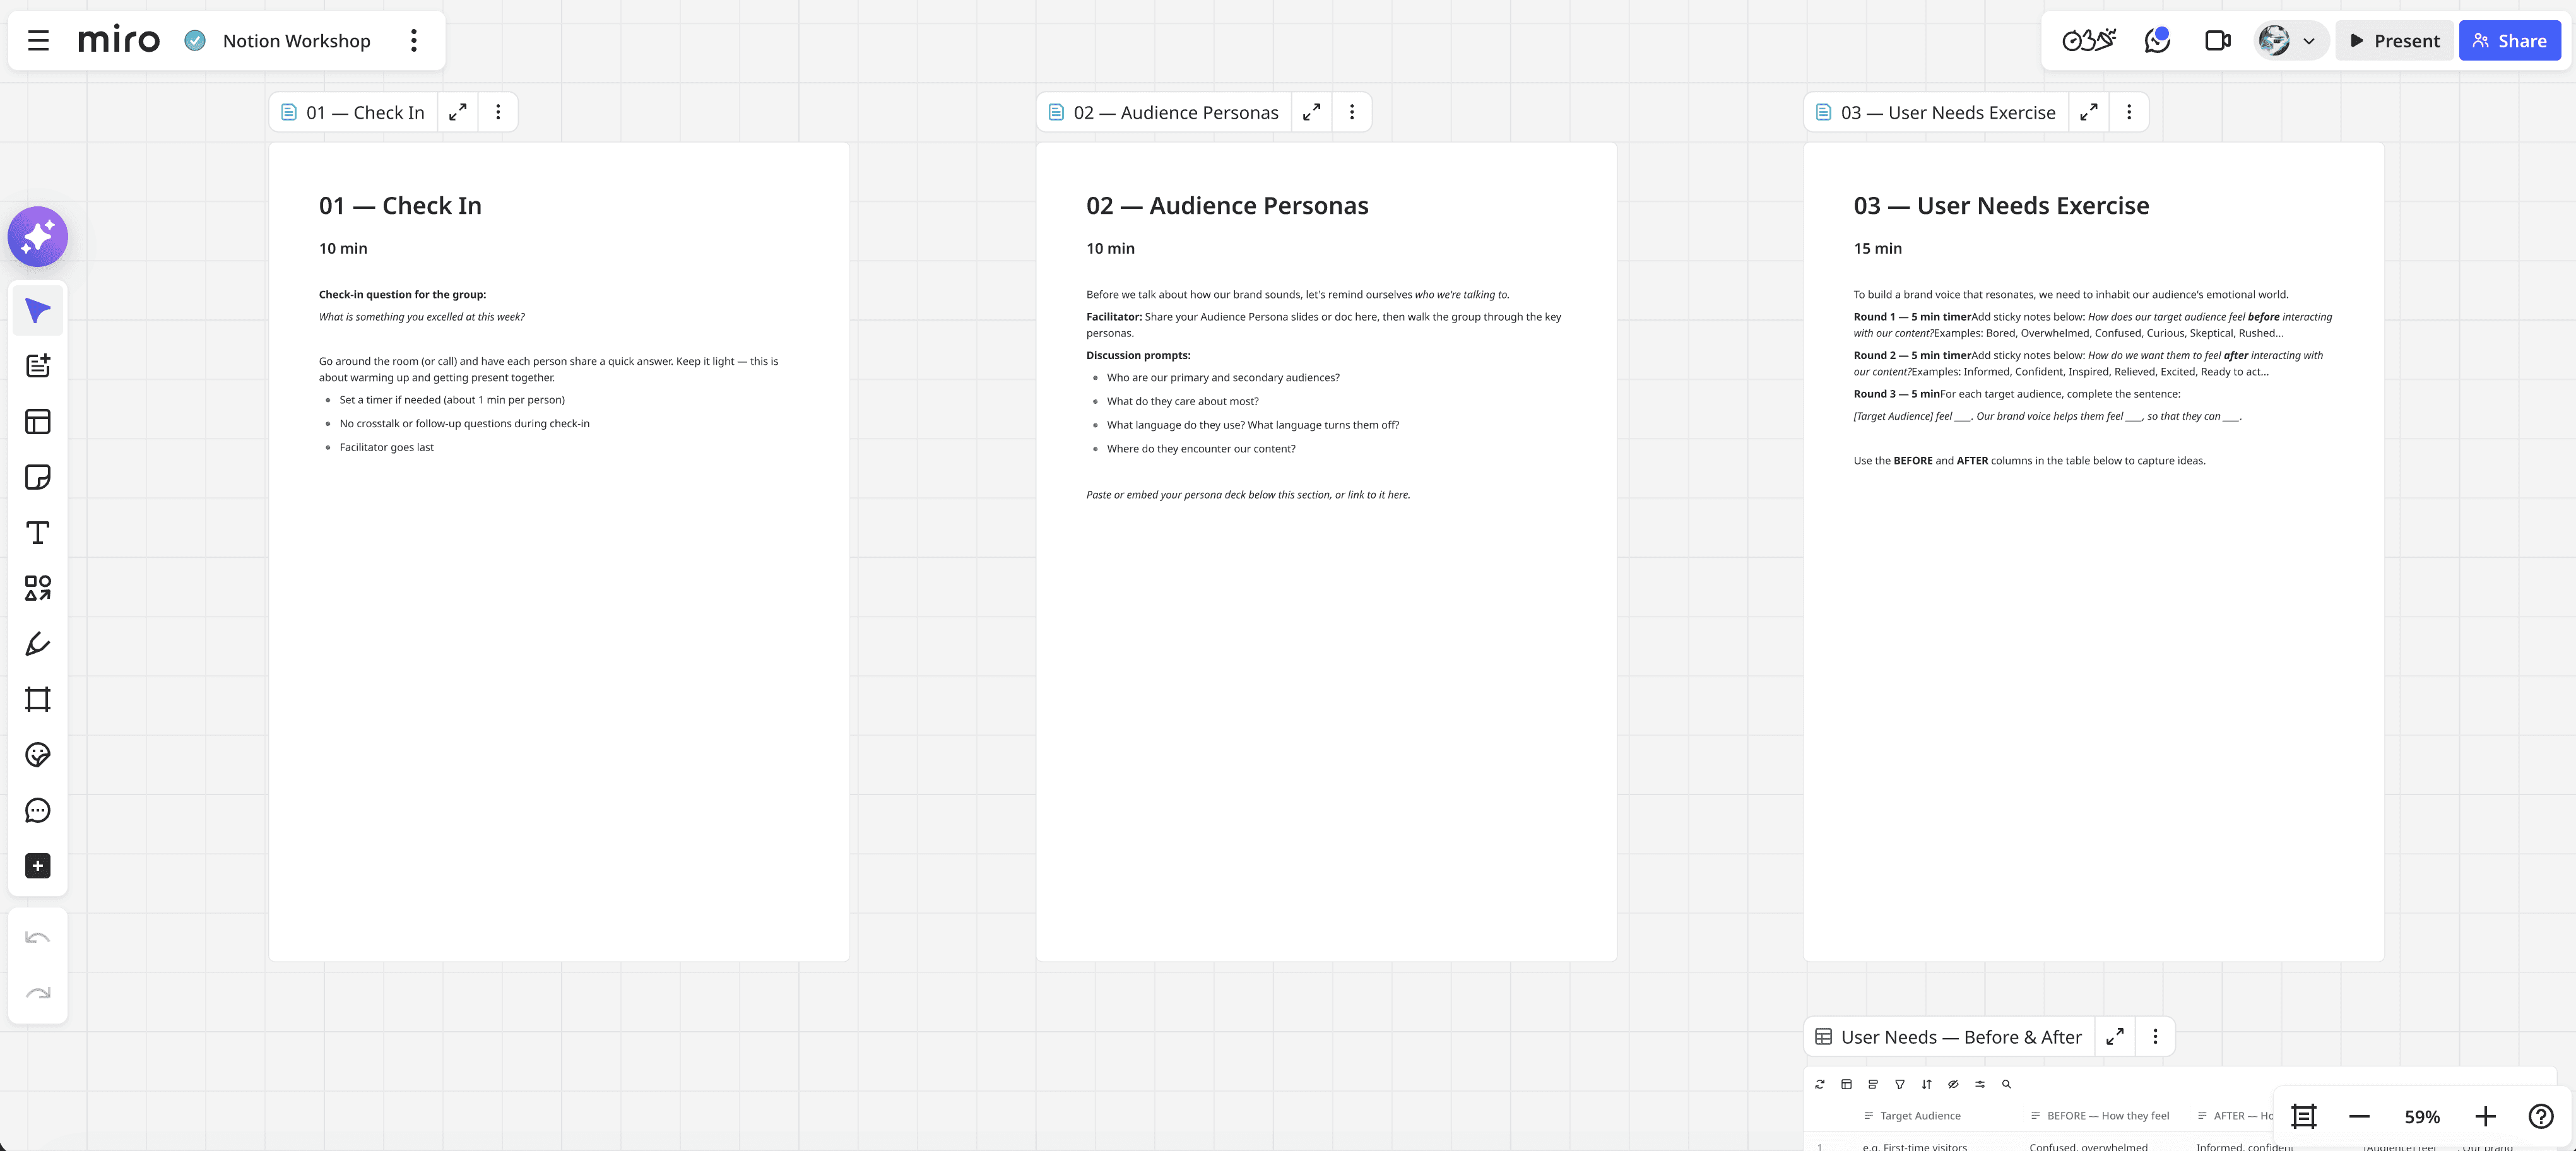2576x1151 pixels.
Task: Open the shapes and lines tool
Action: tap(38, 588)
